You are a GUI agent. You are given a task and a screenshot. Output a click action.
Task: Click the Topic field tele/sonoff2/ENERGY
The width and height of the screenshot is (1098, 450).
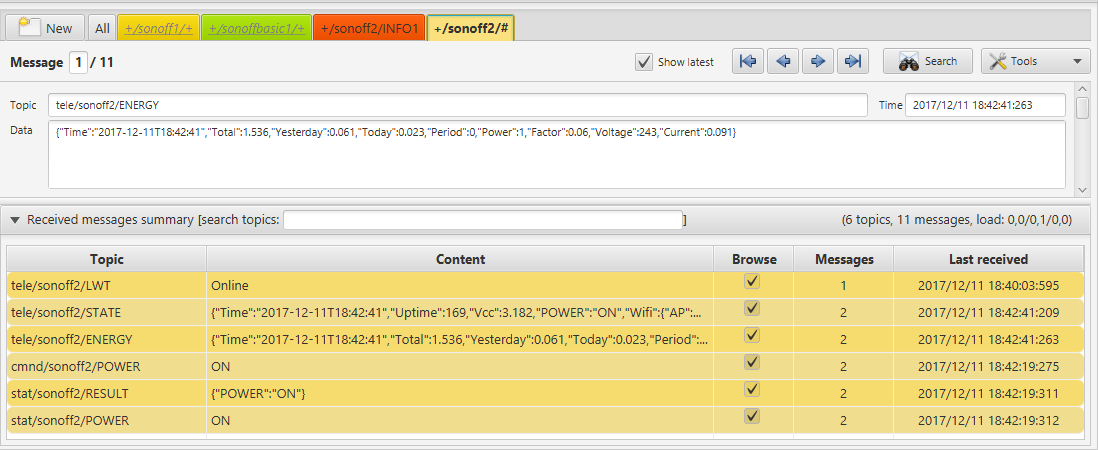pyautogui.click(x=457, y=106)
